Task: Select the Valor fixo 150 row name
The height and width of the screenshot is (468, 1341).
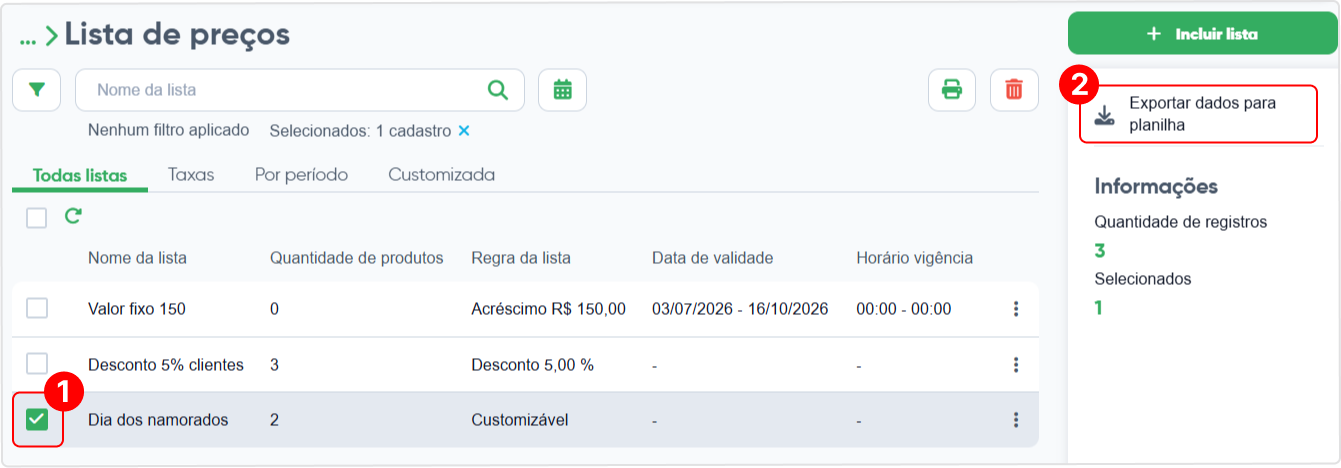Action: [137, 309]
